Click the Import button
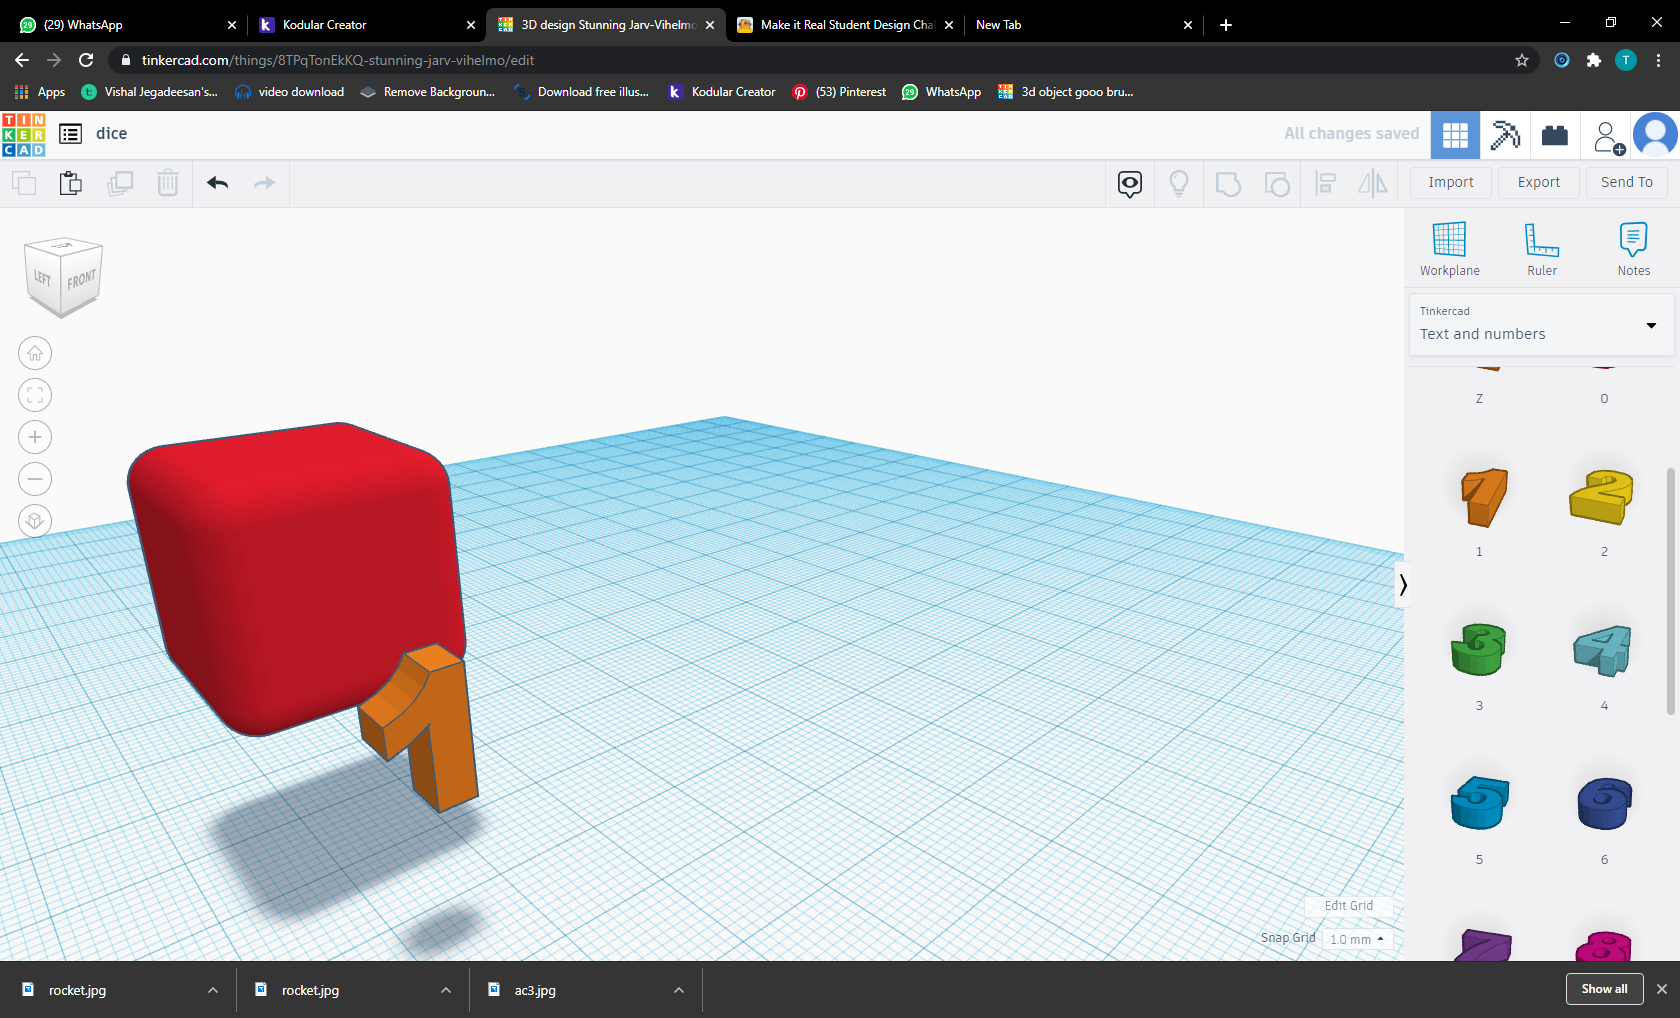 1450,183
